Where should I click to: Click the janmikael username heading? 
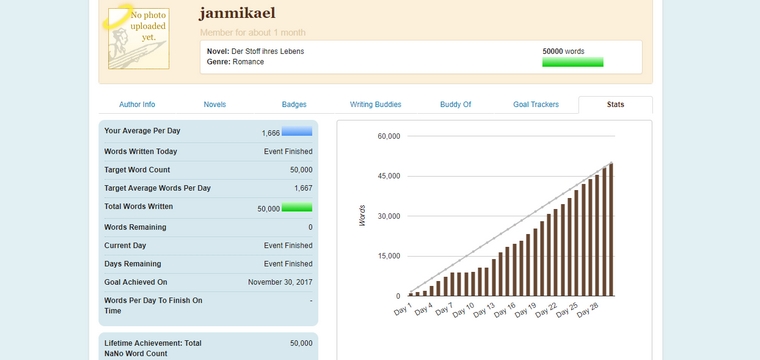237,14
